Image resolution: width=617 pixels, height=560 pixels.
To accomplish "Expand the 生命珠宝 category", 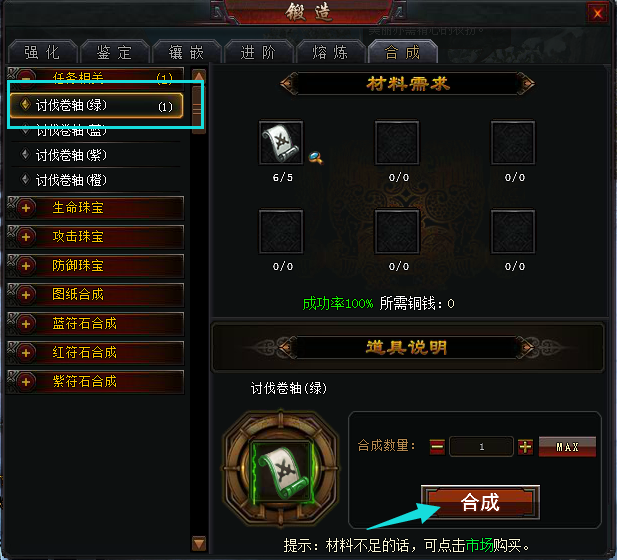I will click(26, 208).
